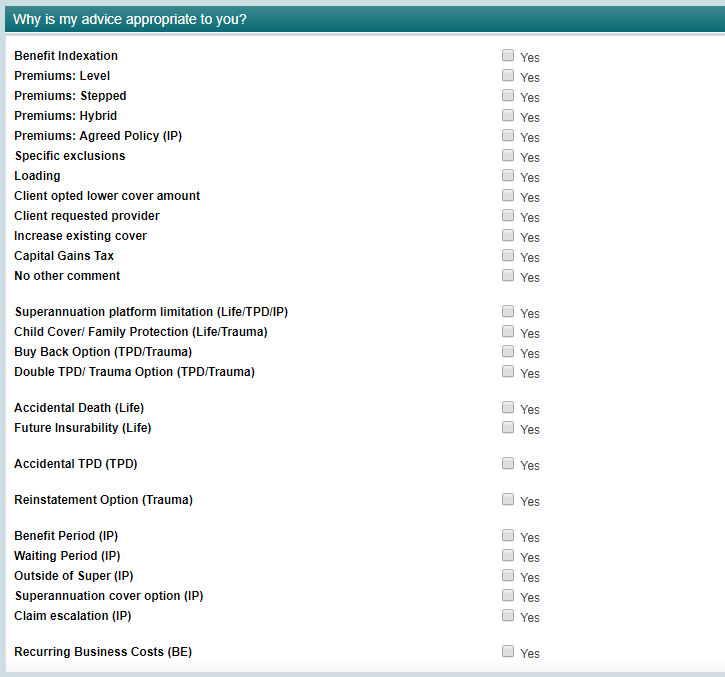Click the 'Client requested provider' label
Image resolution: width=725 pixels, height=677 pixels.
87,216
